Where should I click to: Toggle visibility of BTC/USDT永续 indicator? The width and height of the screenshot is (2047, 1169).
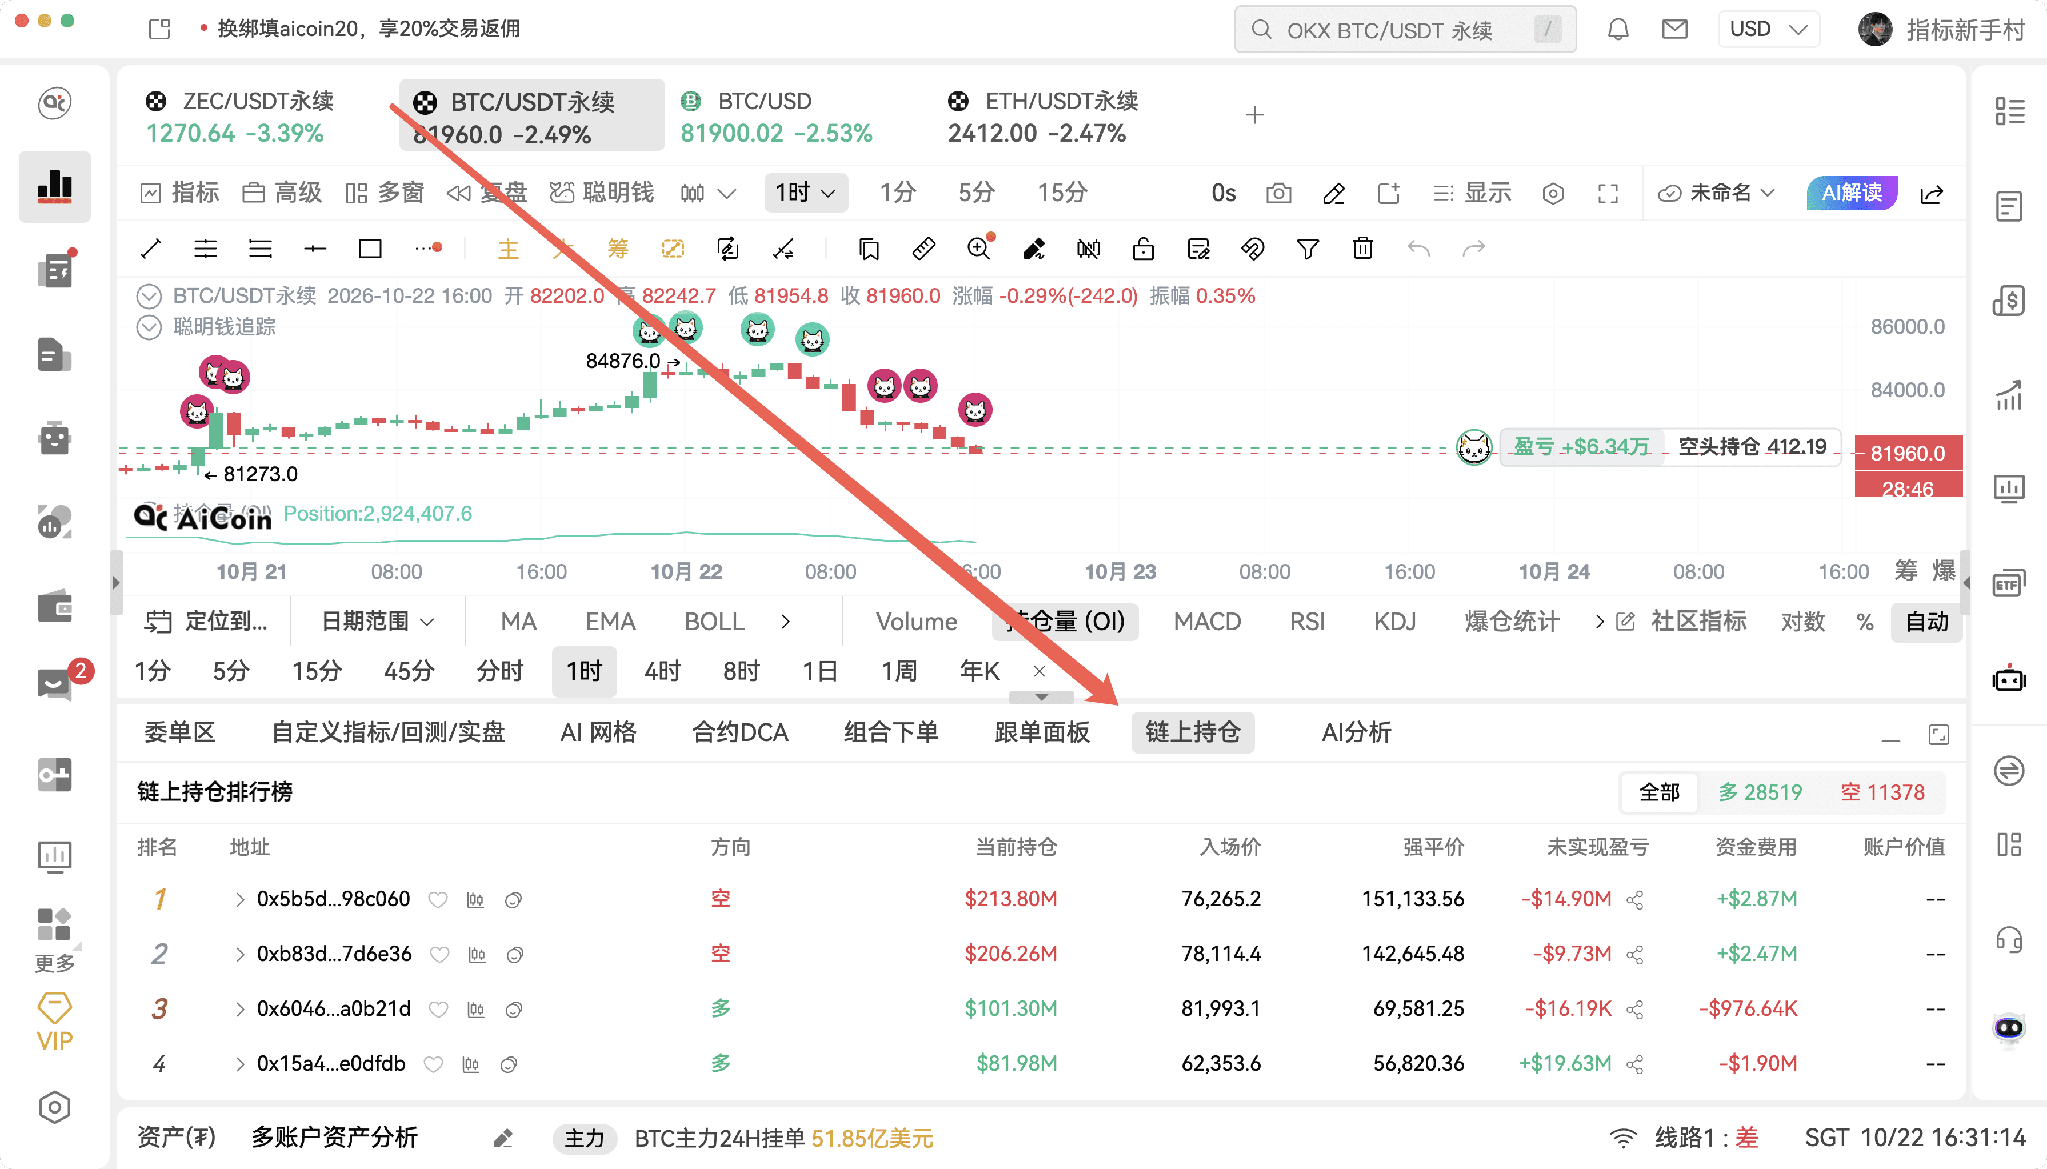149,296
